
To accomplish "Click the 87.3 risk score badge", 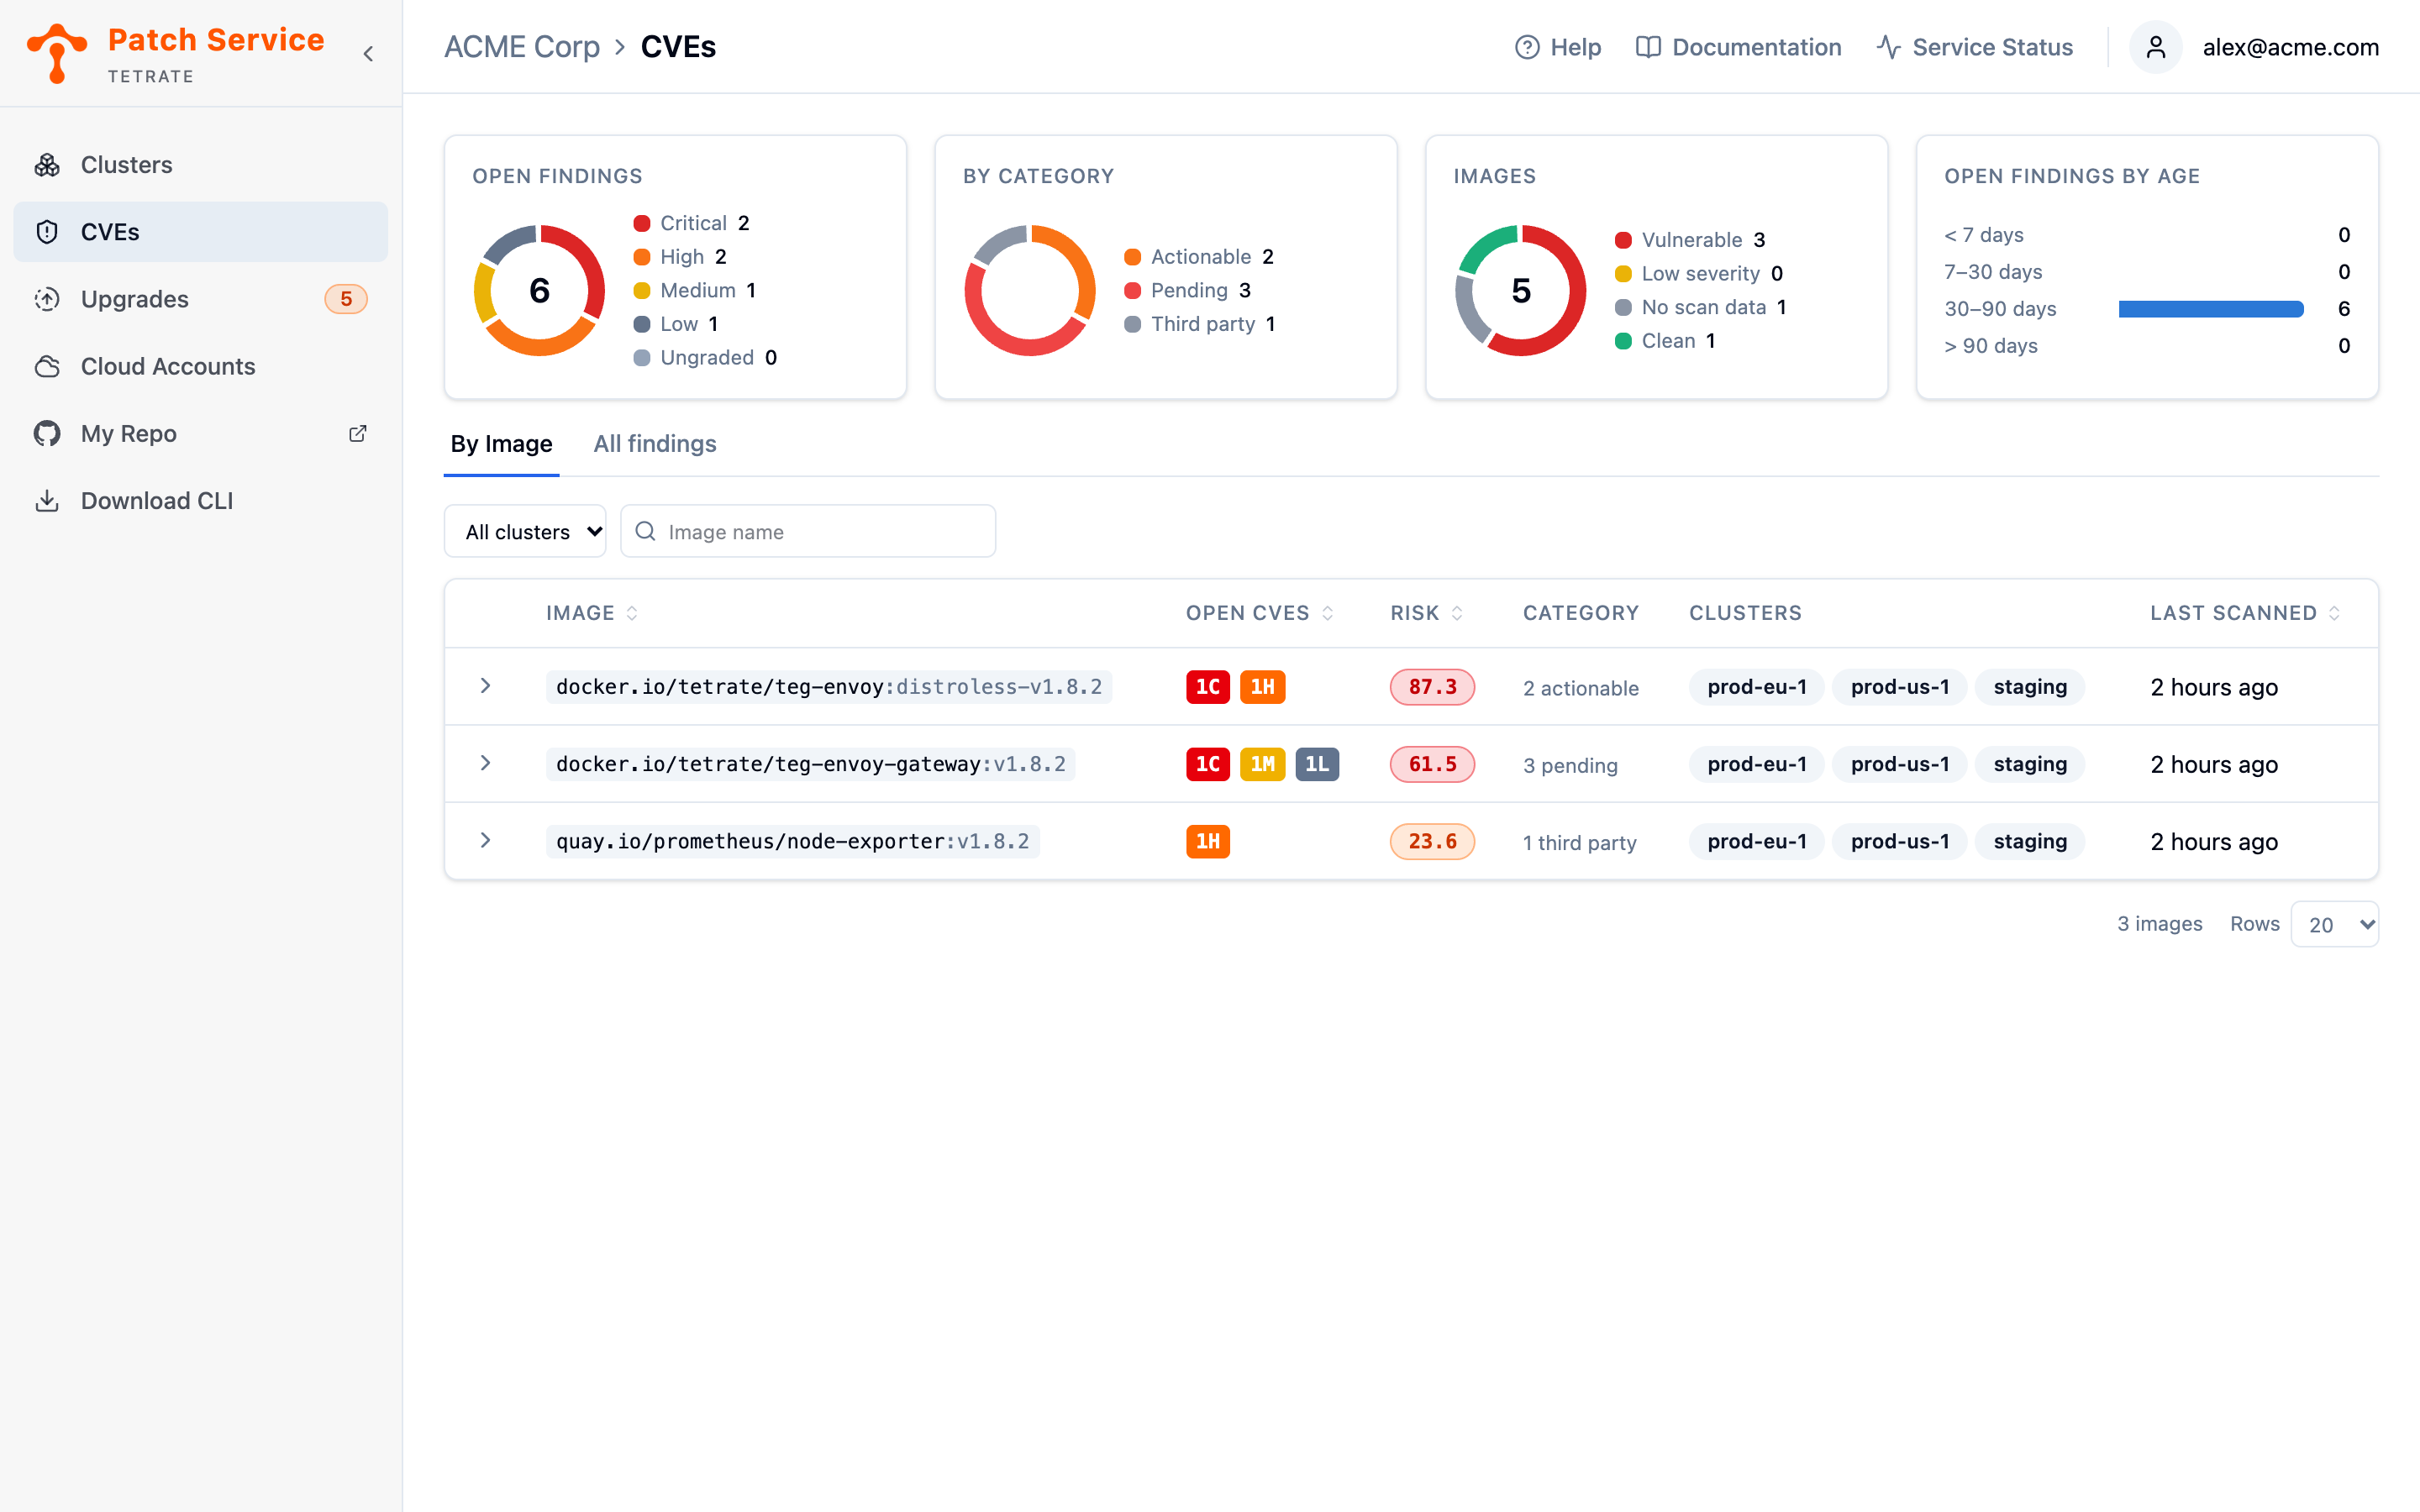I will point(1432,687).
